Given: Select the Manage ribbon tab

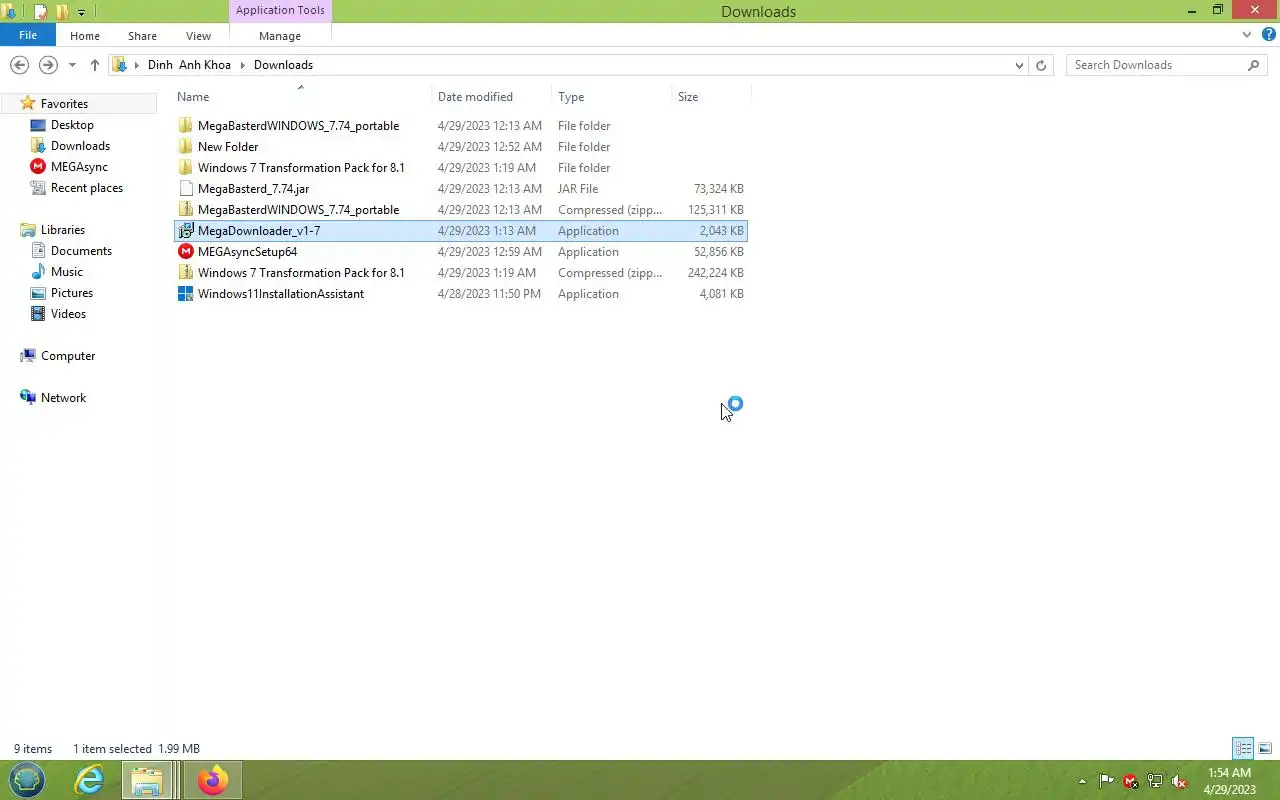Looking at the screenshot, I should pos(280,35).
